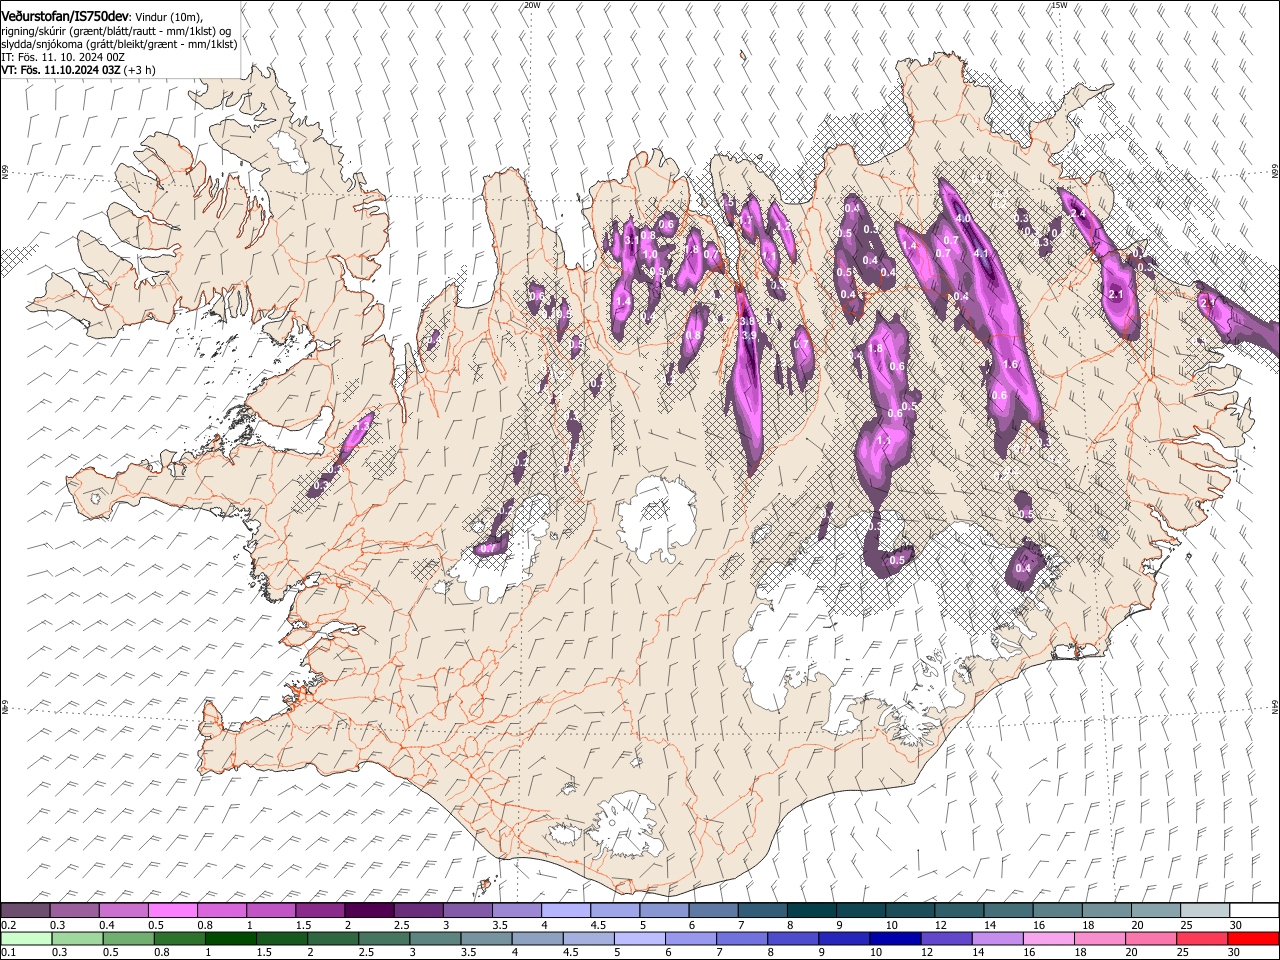Select lower legend blue swatch for 8–9 mm
This screenshot has width=1280, height=960.
(x=793, y=938)
